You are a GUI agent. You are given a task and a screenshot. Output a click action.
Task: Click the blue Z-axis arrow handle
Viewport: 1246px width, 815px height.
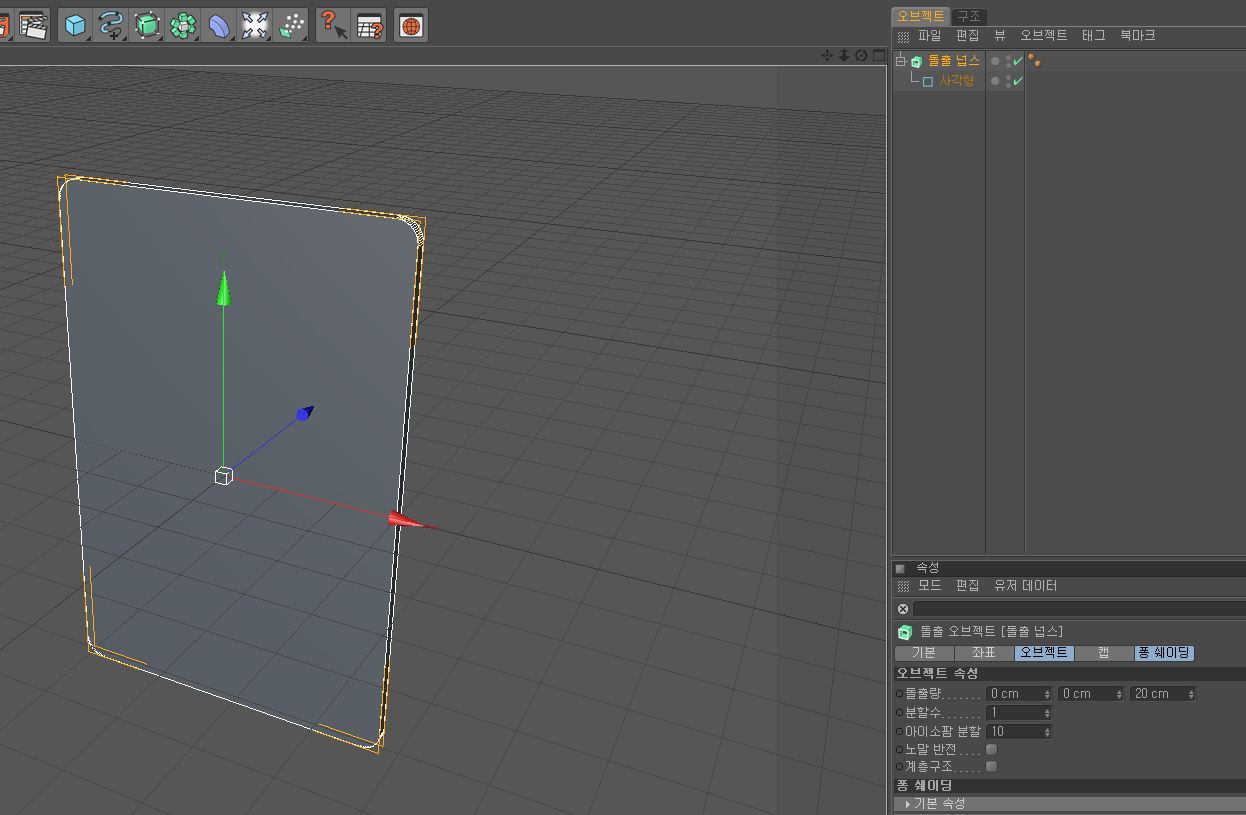coord(304,413)
